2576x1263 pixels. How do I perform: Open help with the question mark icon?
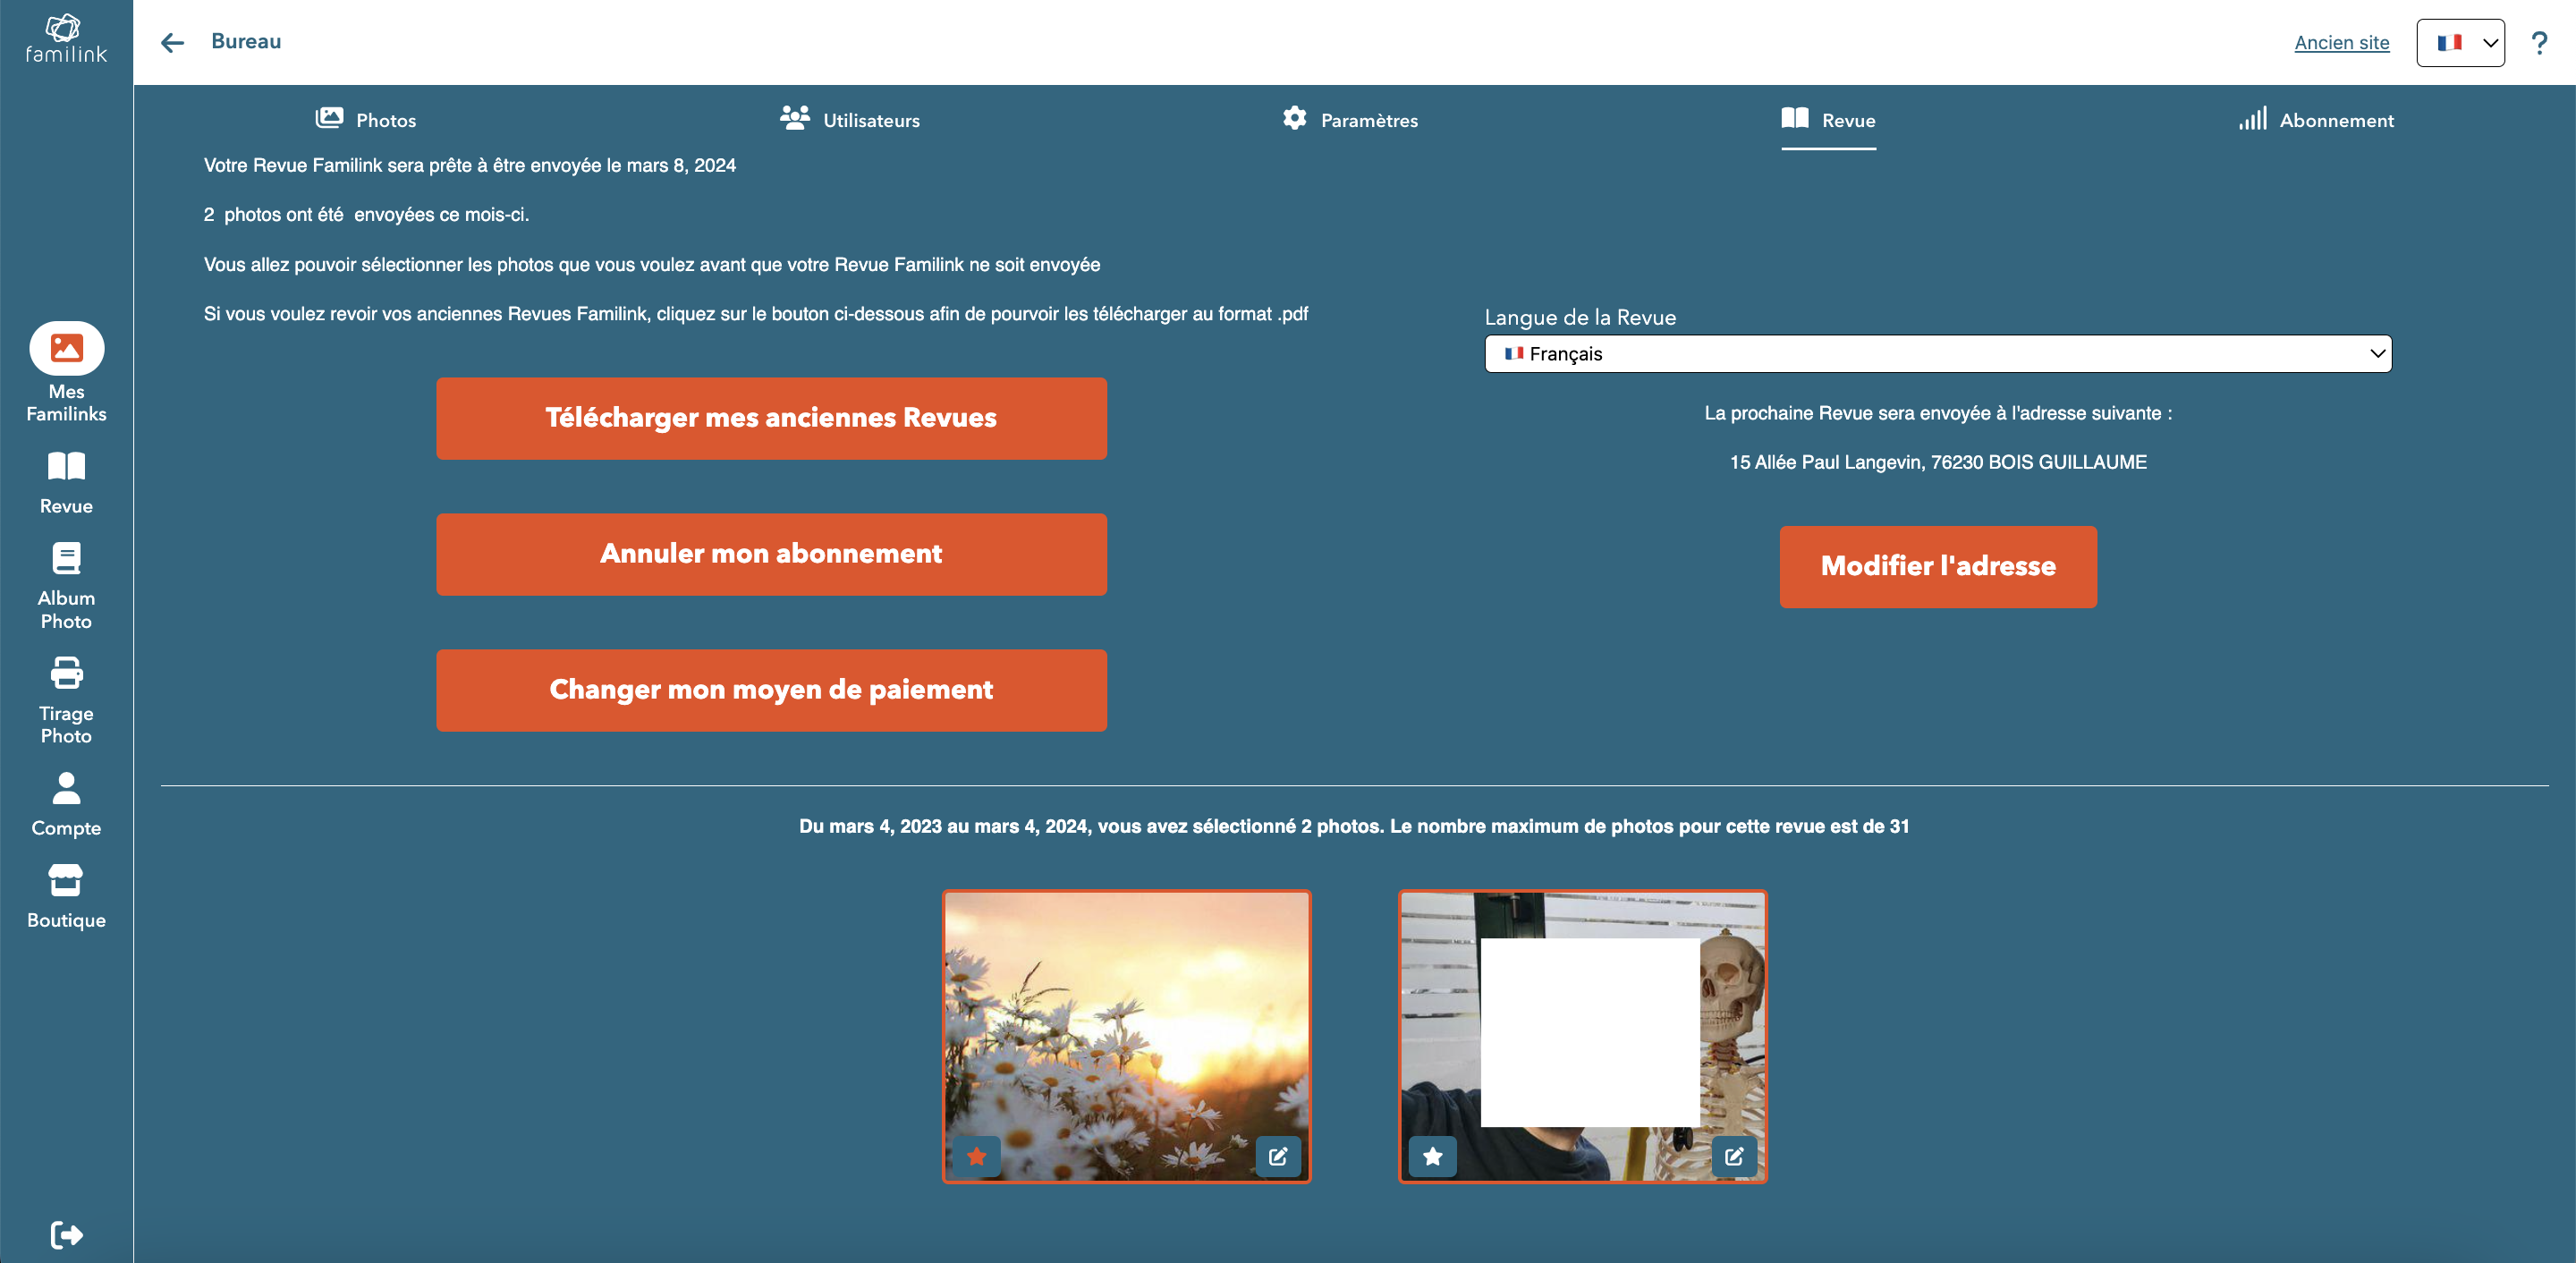click(2538, 42)
